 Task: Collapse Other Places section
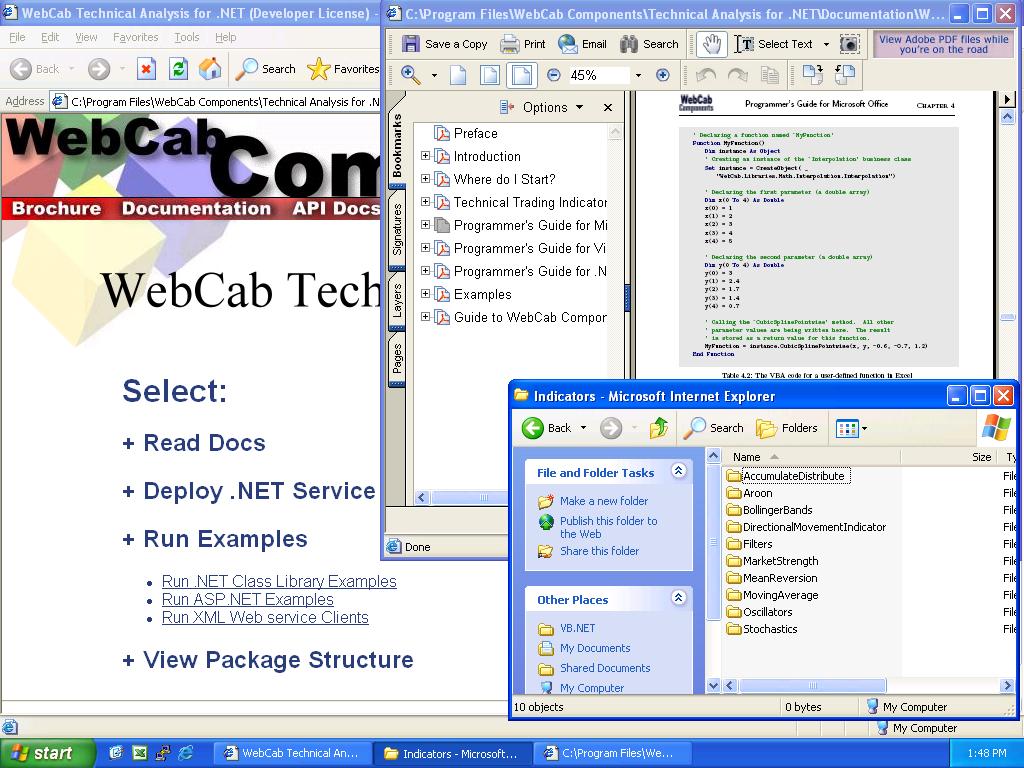click(679, 598)
